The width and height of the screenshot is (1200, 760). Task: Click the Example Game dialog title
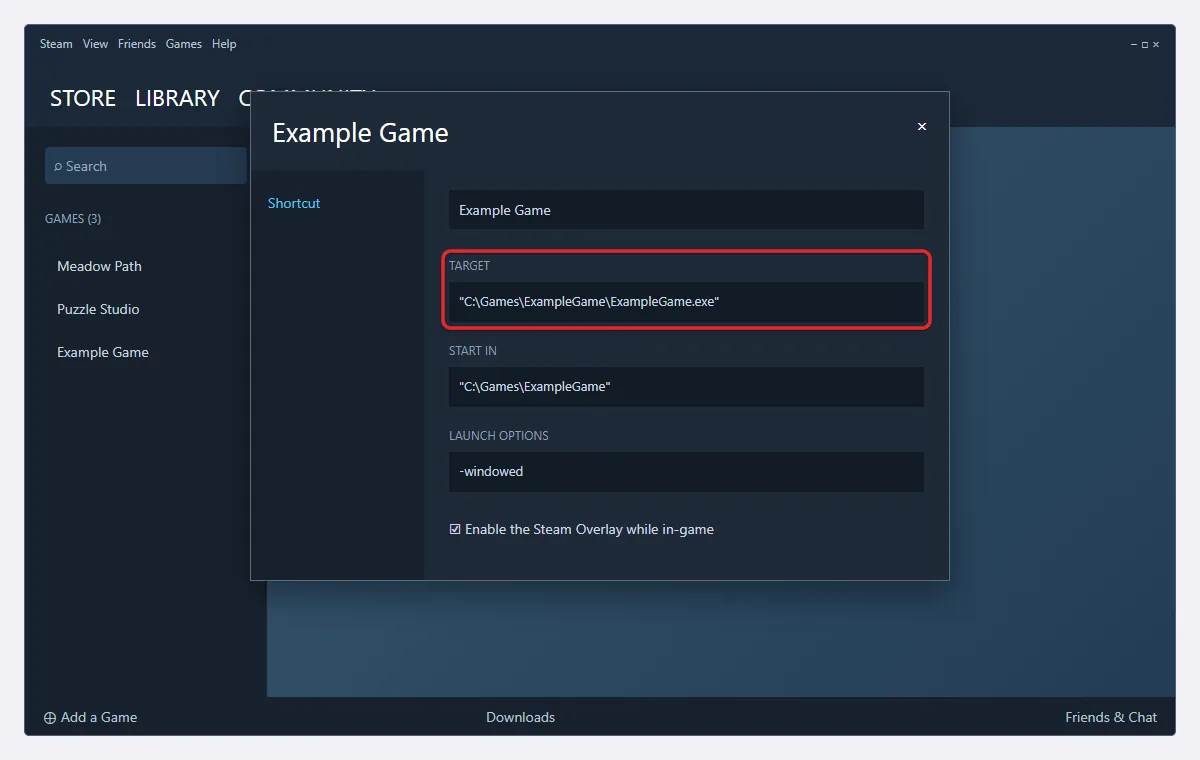360,133
